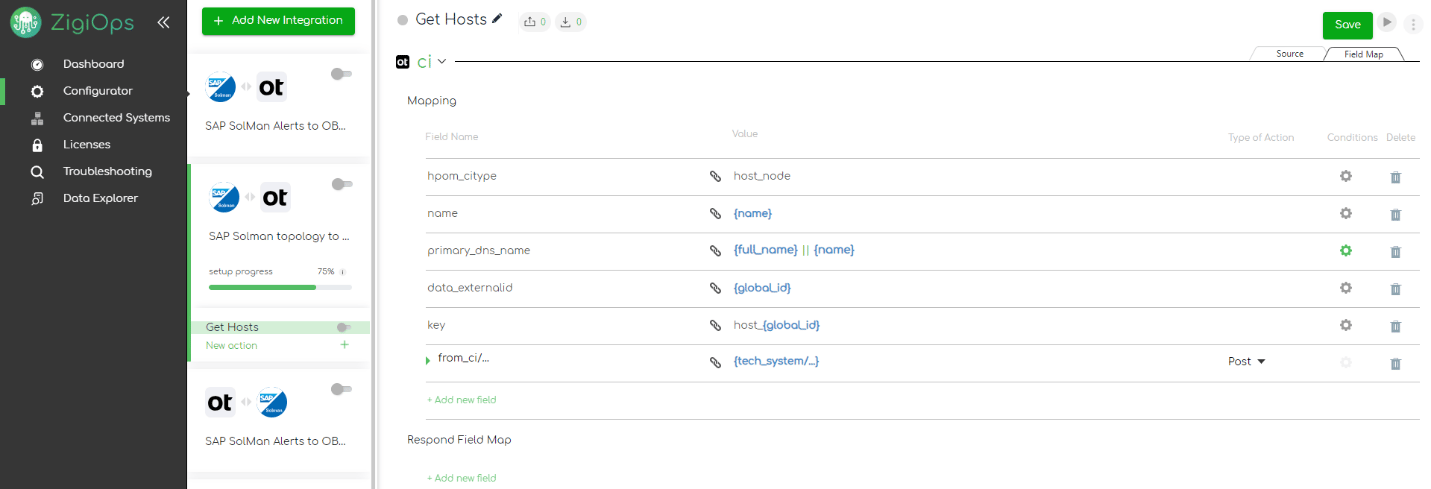Click link icon for from_ci row
Viewport: 1431px width, 489px height.
715,363
